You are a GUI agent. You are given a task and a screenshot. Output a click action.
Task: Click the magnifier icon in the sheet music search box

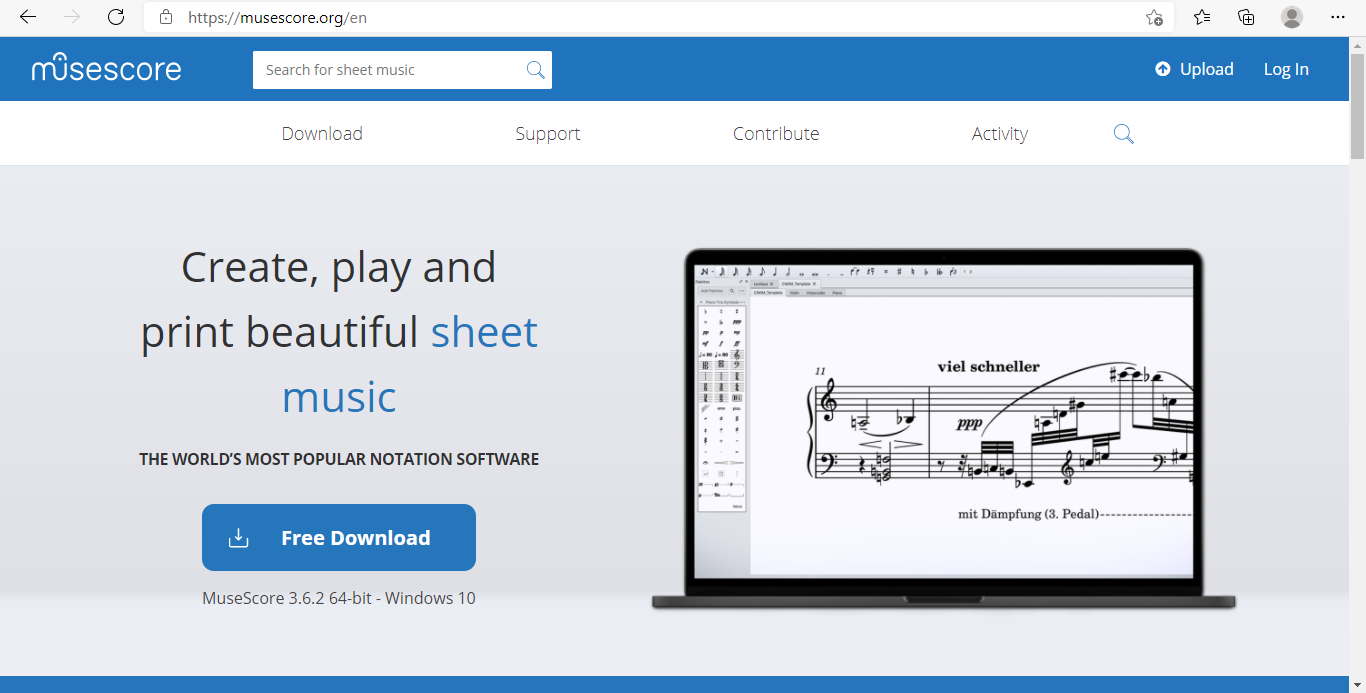(x=536, y=70)
